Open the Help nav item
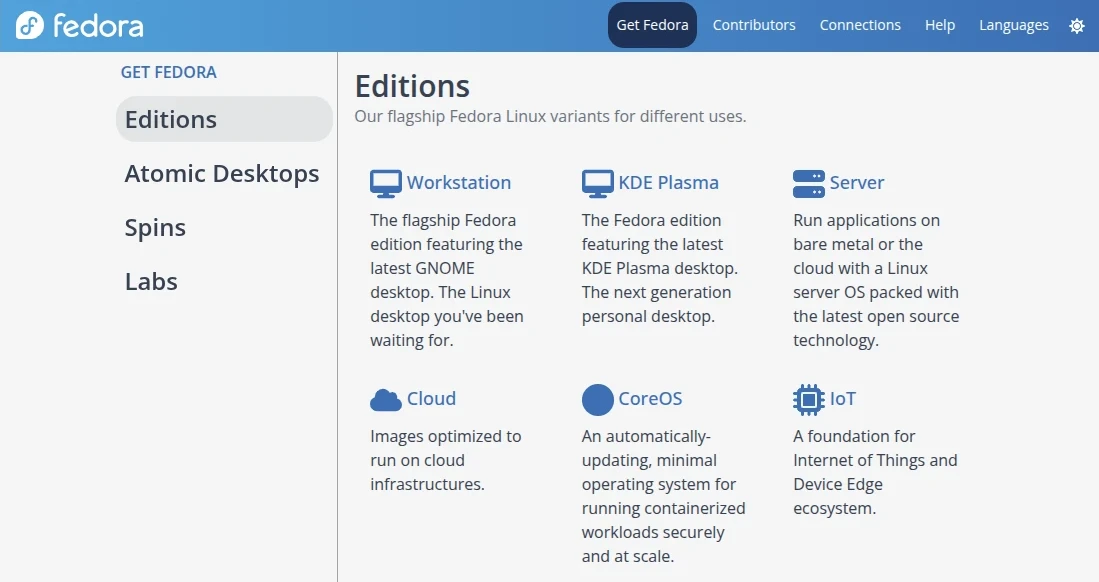1099x582 pixels. [x=939, y=25]
